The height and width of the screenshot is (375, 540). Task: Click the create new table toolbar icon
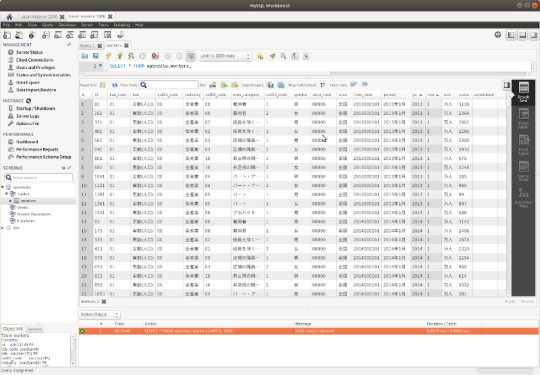58,35
